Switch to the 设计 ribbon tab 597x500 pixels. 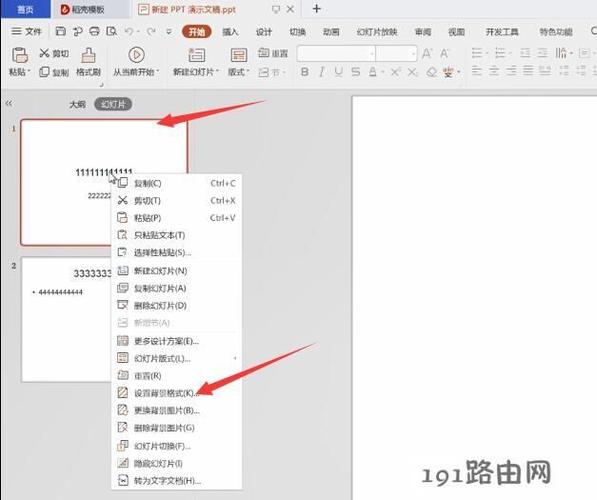[263, 32]
